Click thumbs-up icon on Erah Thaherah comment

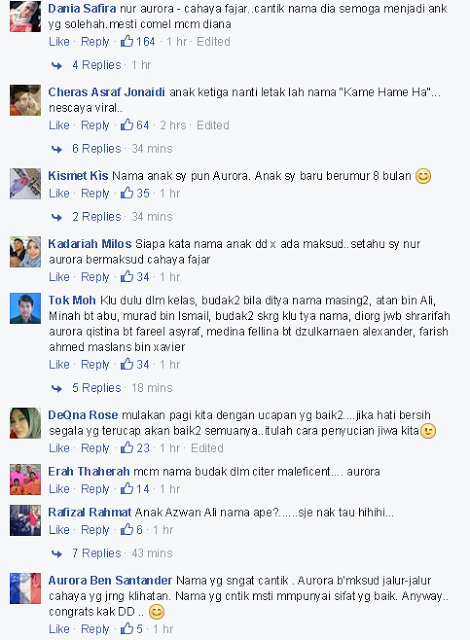(127, 488)
